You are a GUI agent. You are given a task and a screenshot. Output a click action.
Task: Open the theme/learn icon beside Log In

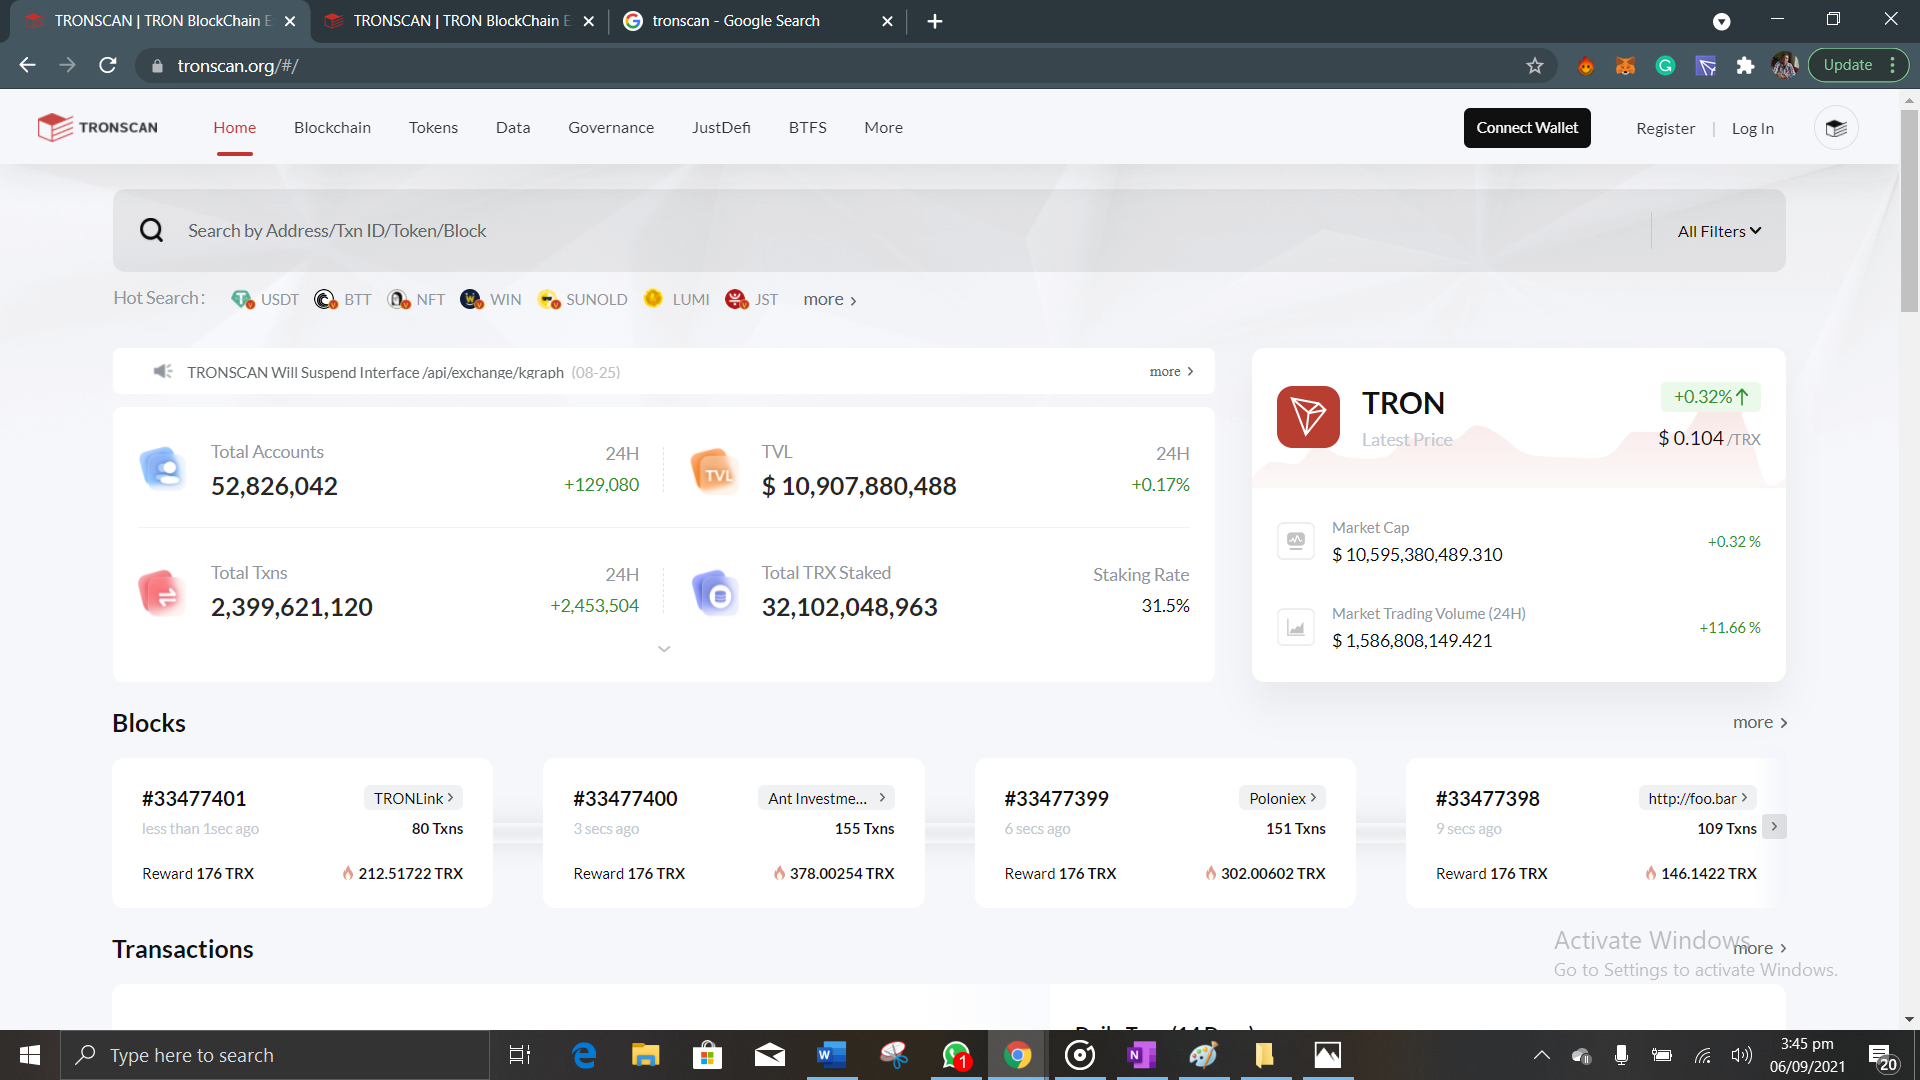click(1836, 128)
